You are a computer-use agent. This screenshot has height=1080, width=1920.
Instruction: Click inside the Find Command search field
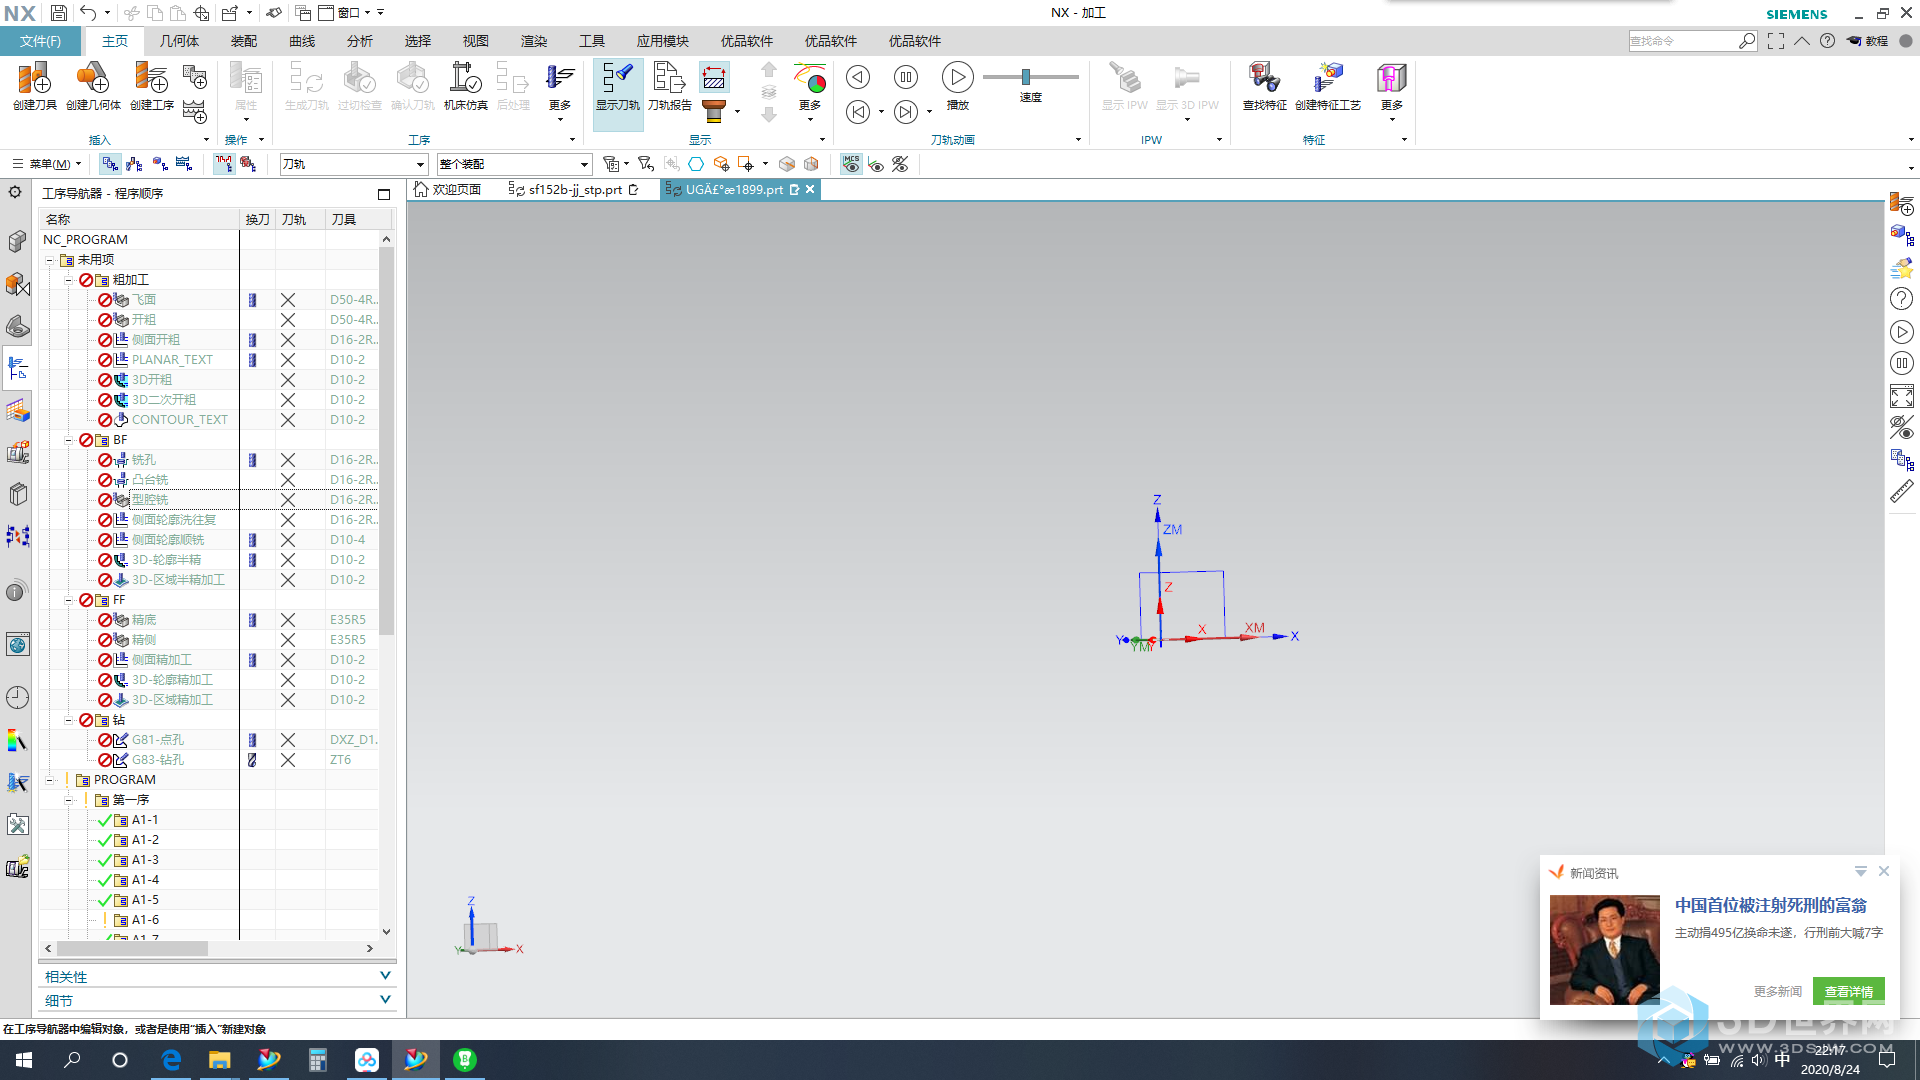(x=1683, y=41)
